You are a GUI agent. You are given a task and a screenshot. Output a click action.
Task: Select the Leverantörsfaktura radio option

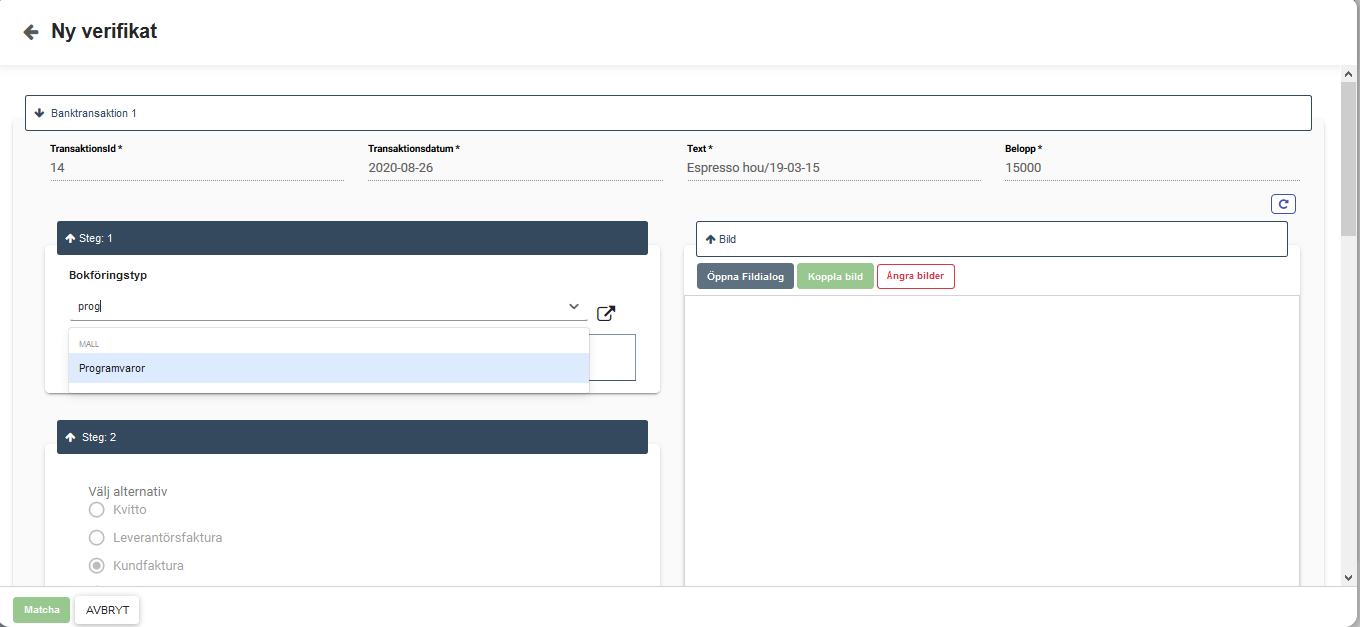click(x=97, y=538)
